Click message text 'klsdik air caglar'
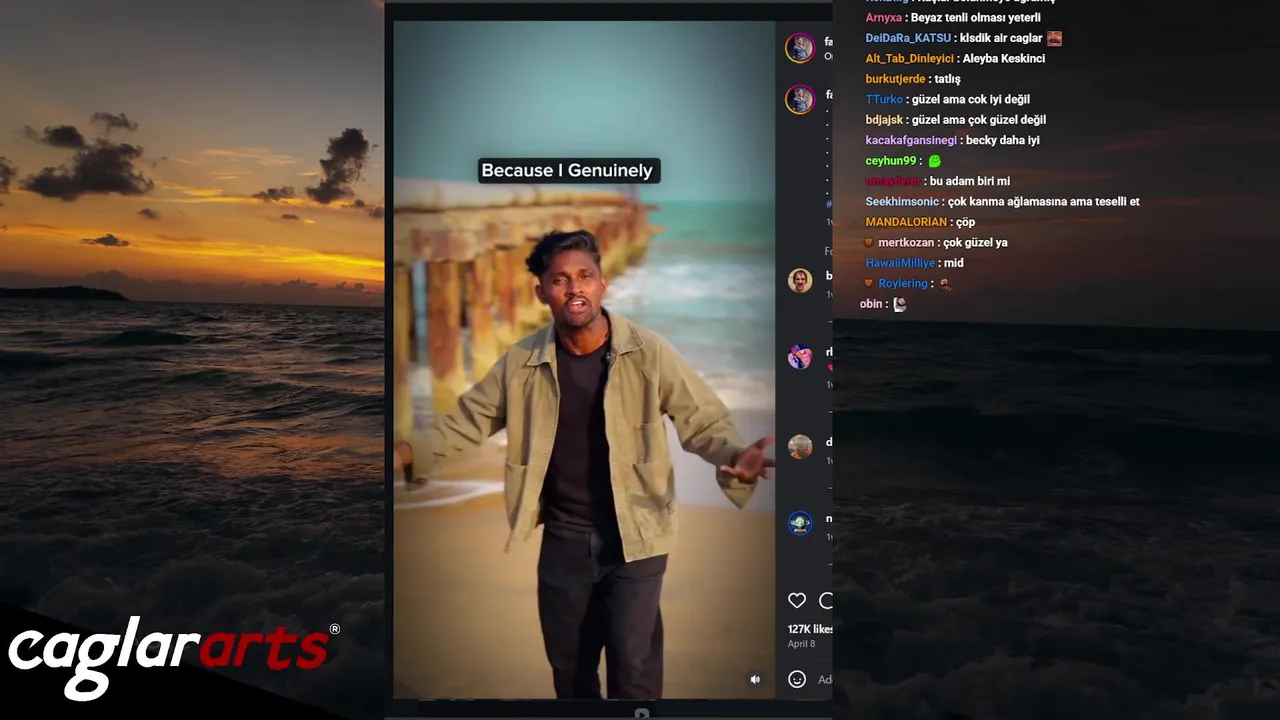Screen dimensions: 1280x720 tap(1001, 38)
